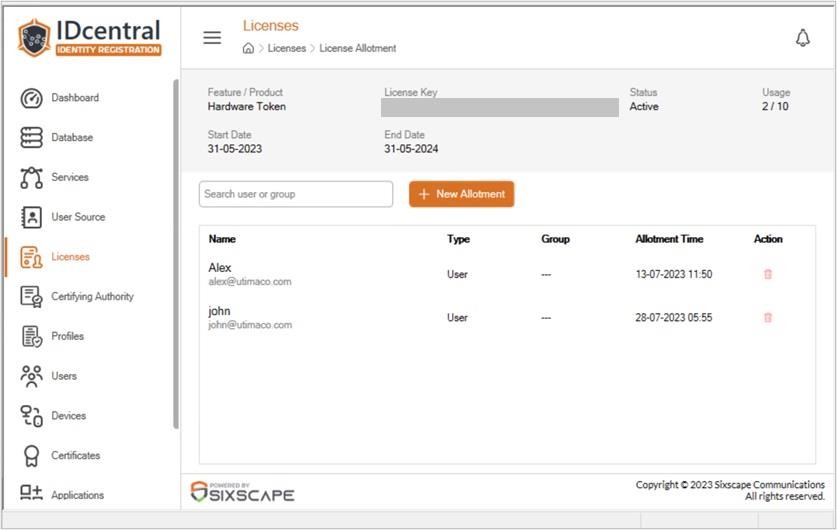Open Certifying Authority menu label
This screenshot has width=837, height=530.
(x=92, y=296)
